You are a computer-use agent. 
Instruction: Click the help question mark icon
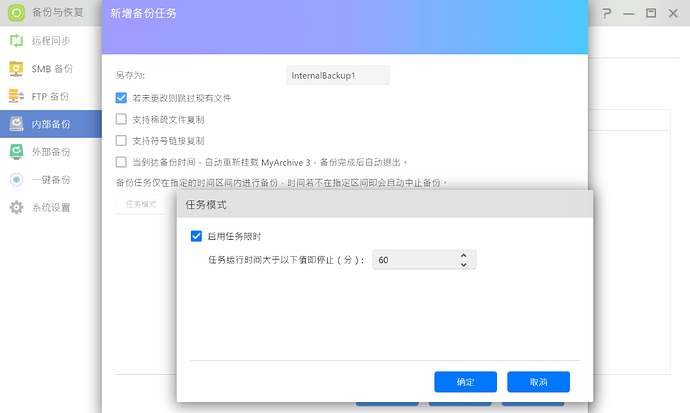coord(607,14)
